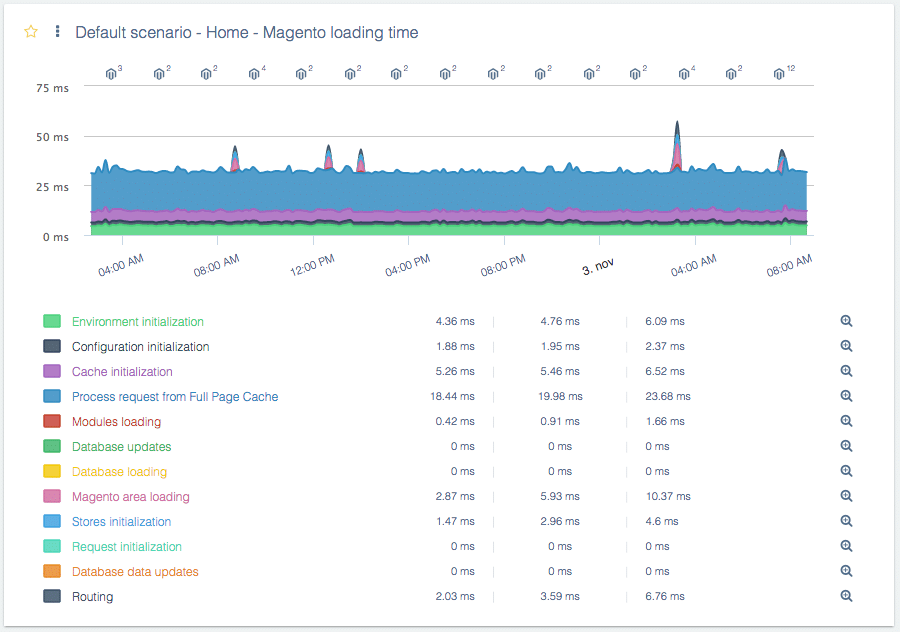
Task: Star the Default scenario chart as favorite
Action: click(x=31, y=32)
